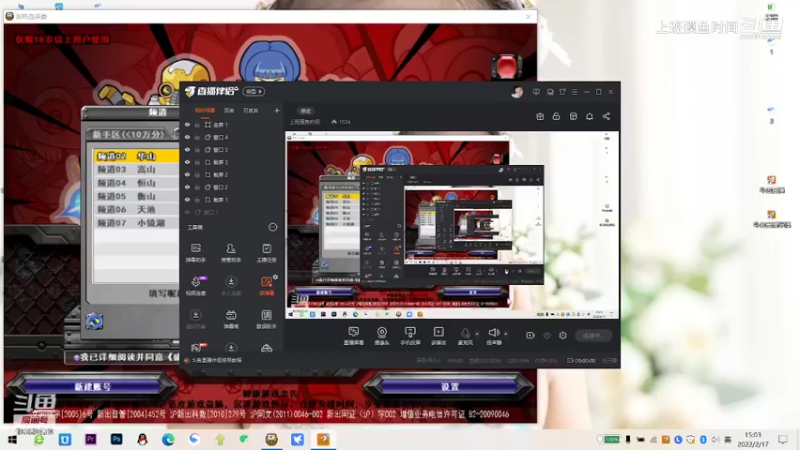Open Microsoft Edge from the taskbar

point(168,439)
